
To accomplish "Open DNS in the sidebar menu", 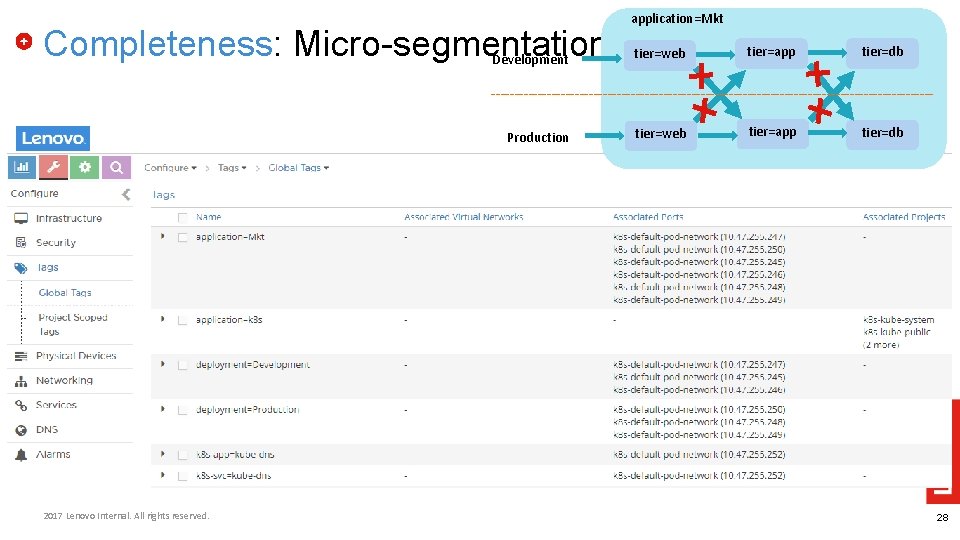I will tap(47, 430).
